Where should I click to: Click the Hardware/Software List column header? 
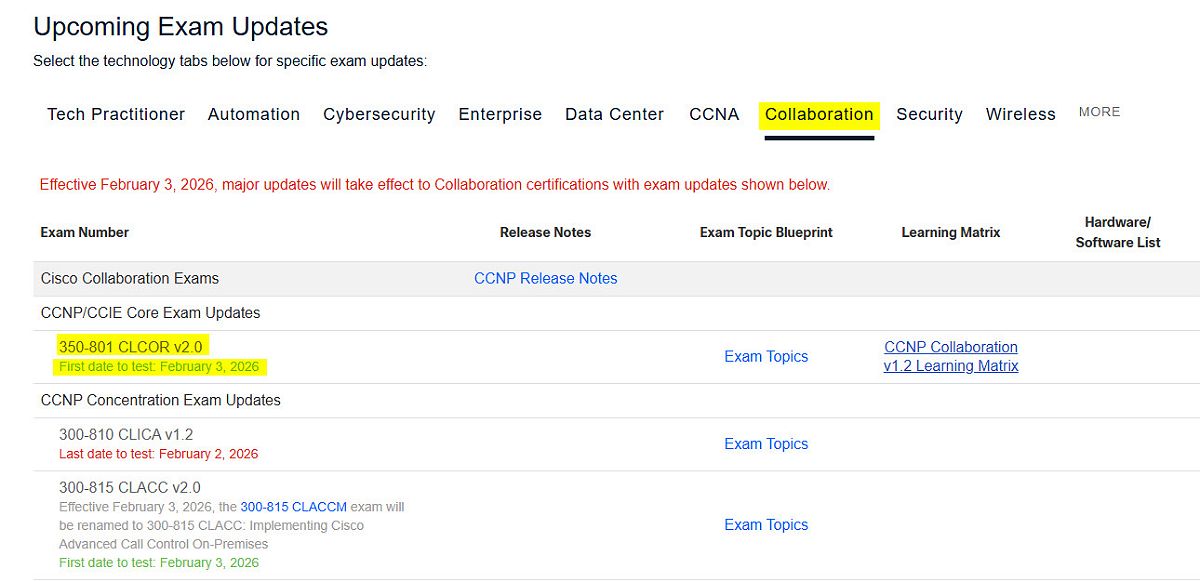pos(1118,232)
